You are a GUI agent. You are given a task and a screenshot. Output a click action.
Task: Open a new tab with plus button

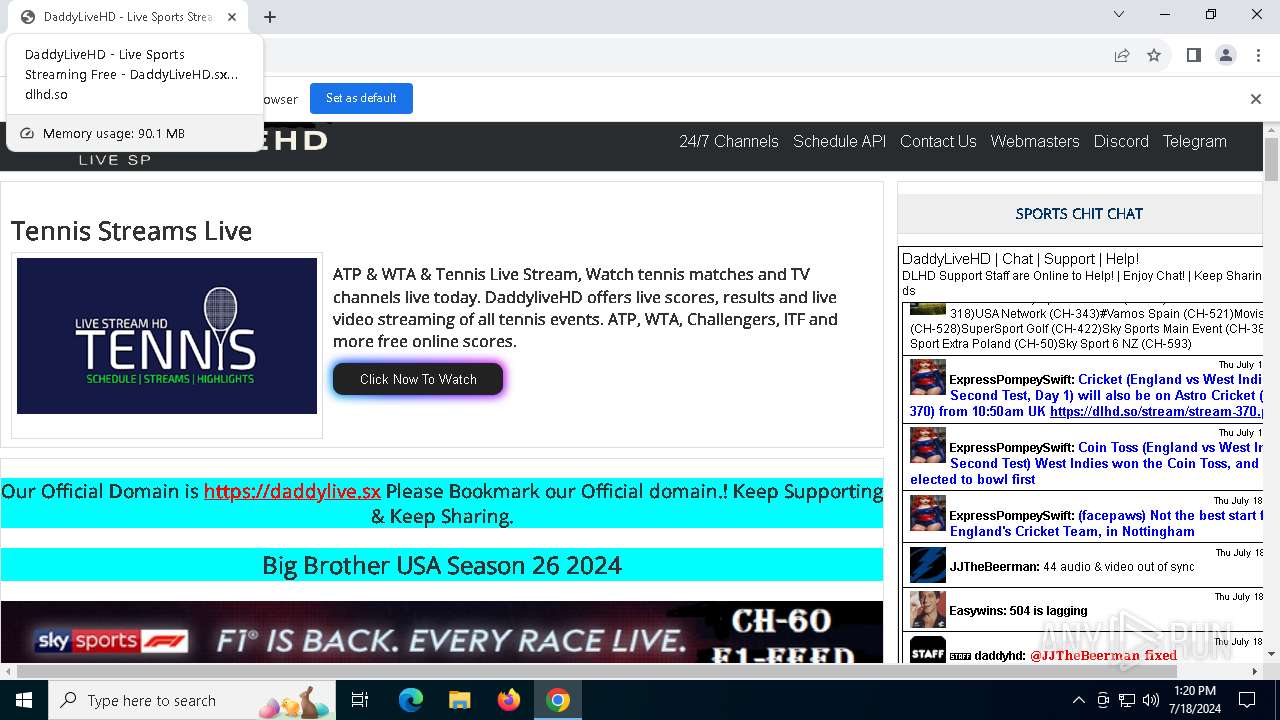(270, 17)
